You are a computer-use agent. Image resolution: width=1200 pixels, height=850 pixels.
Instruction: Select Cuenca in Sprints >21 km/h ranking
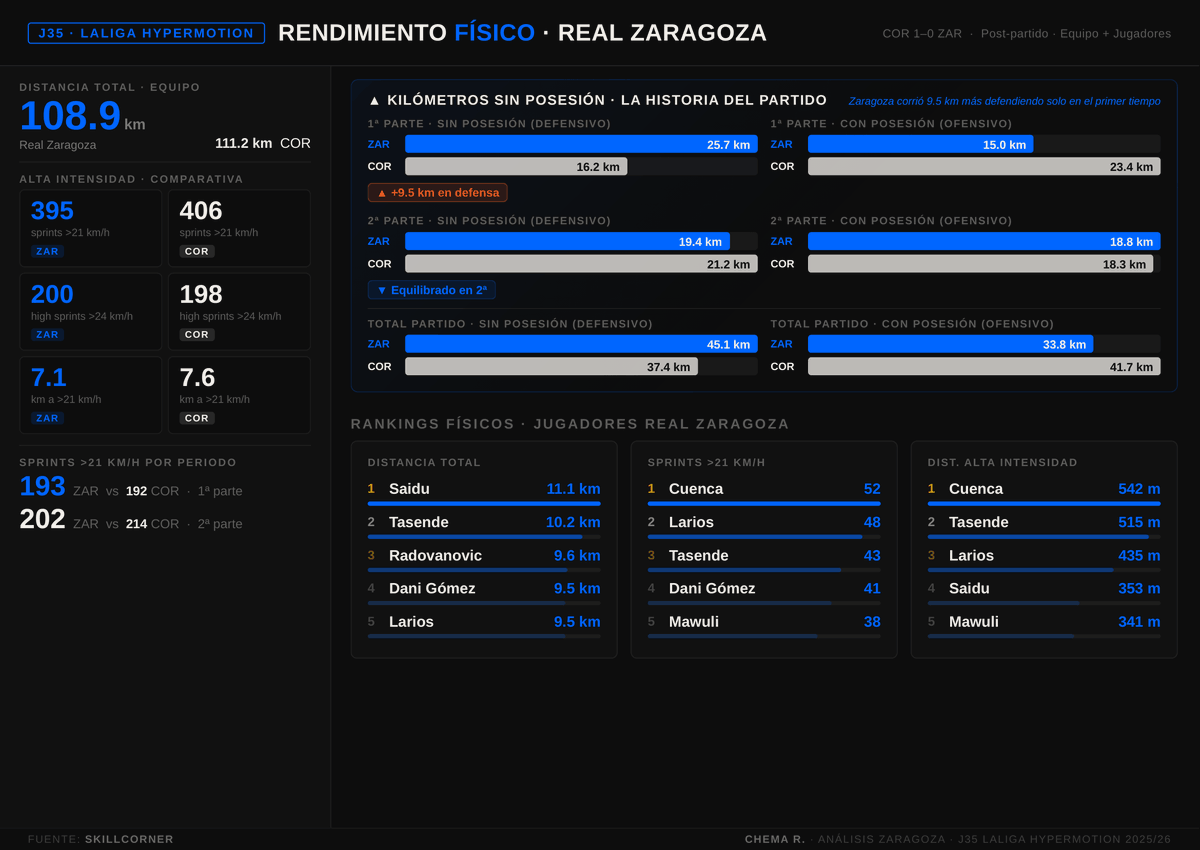pos(764,491)
